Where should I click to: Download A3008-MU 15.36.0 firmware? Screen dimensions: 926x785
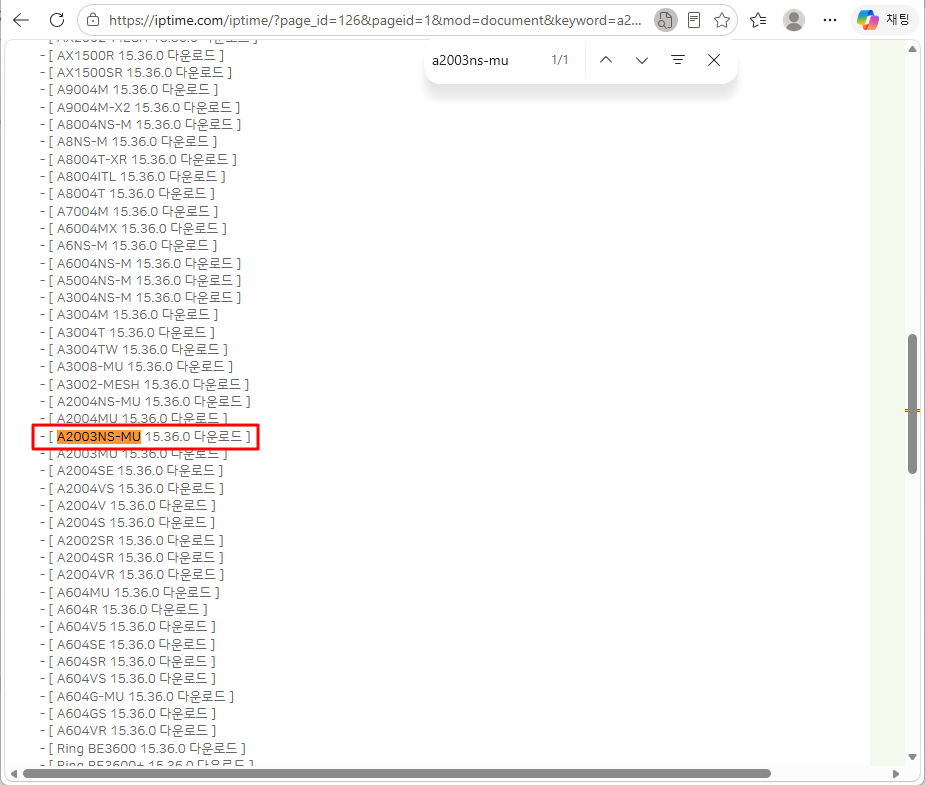[141, 367]
